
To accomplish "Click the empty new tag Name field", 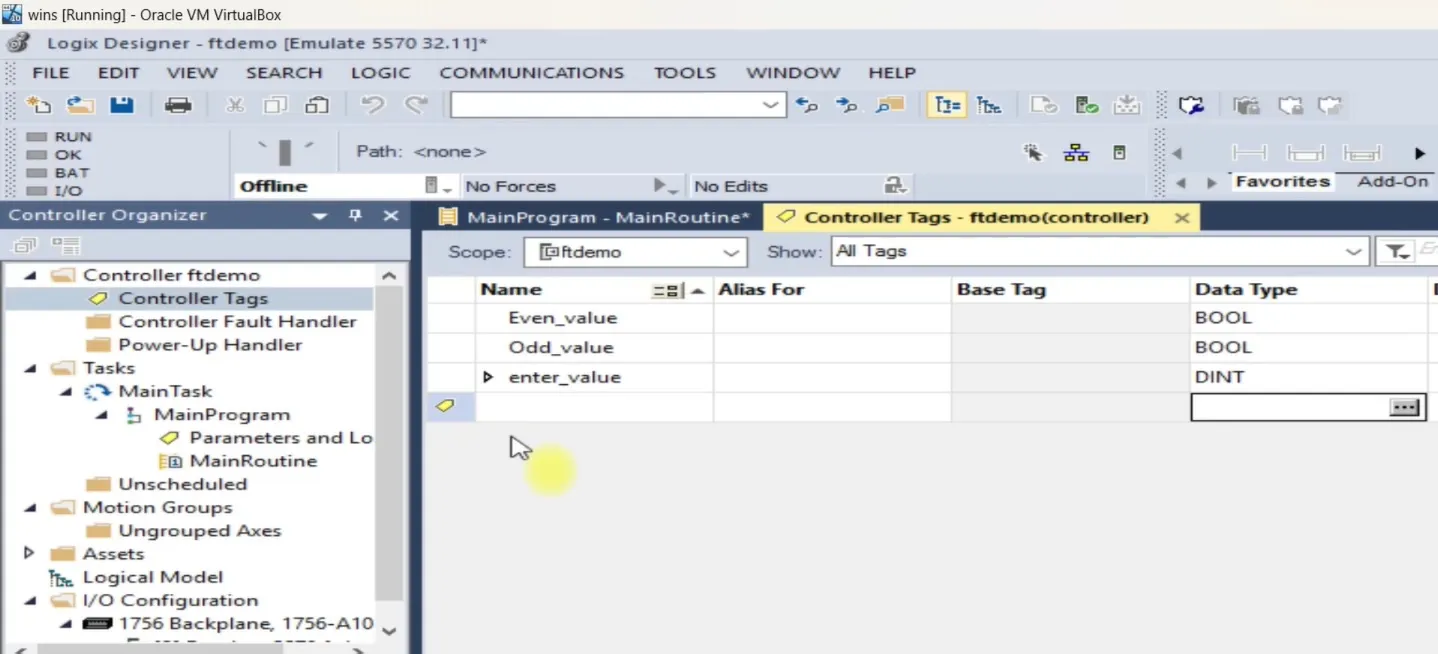I will (594, 407).
